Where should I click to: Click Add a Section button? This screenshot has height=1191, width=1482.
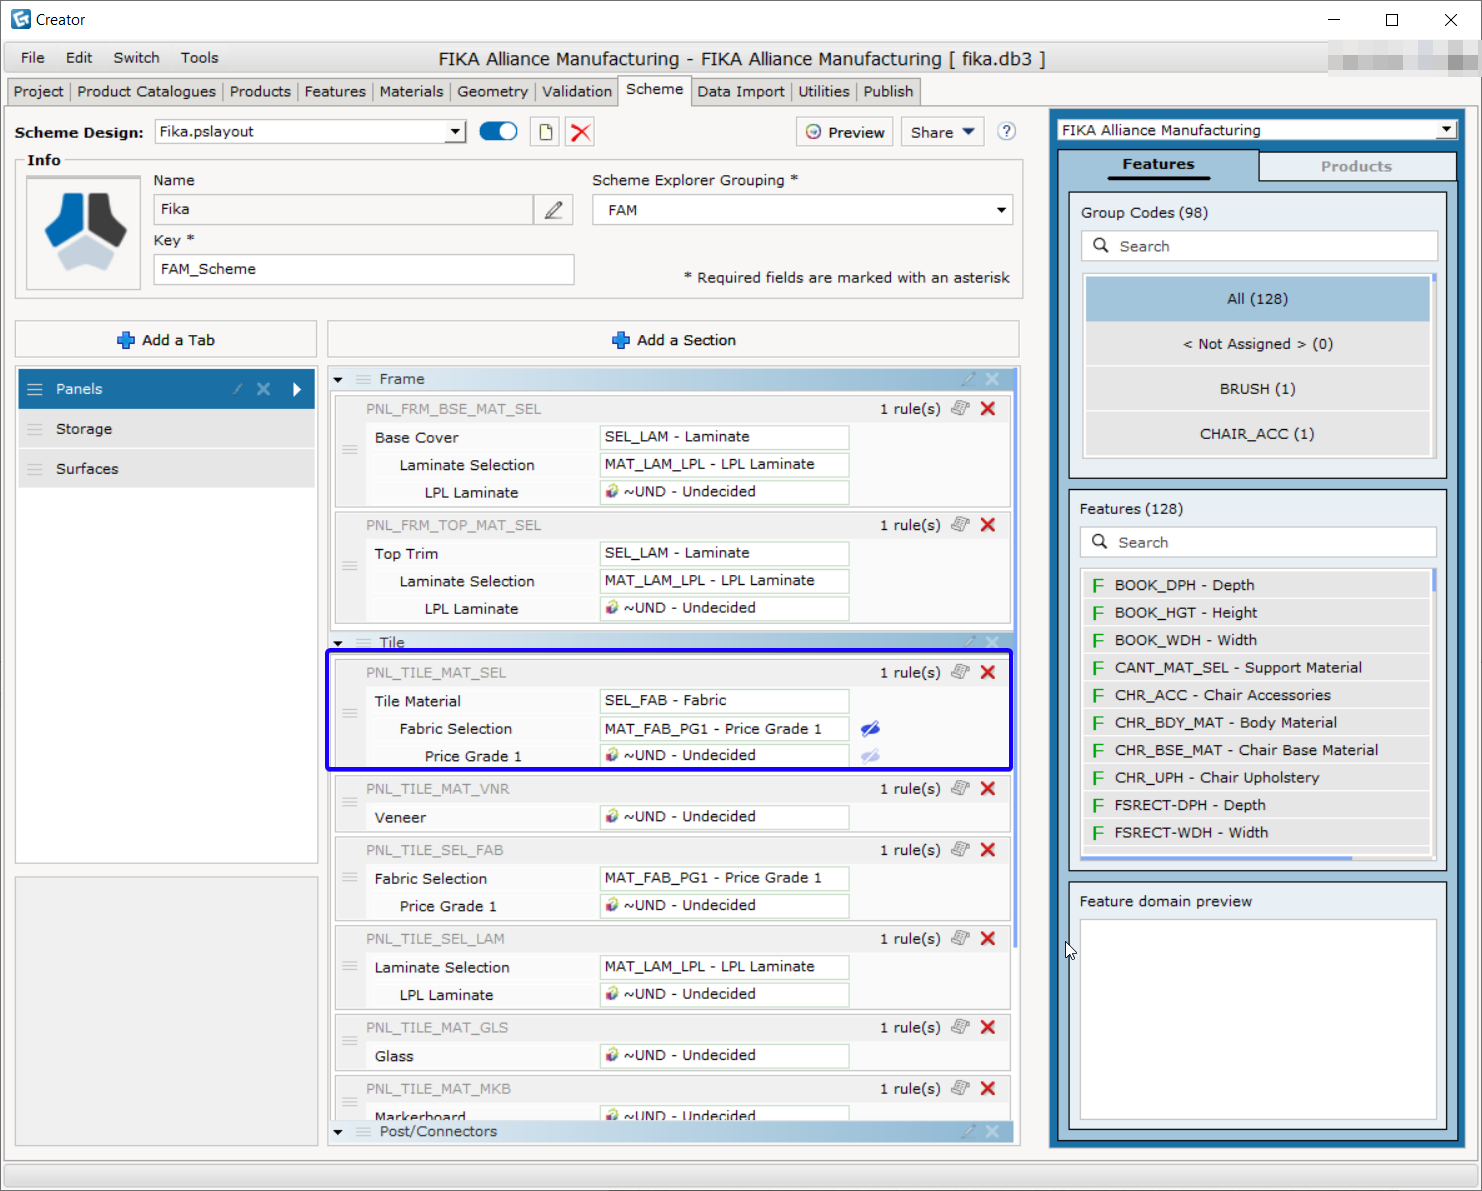673,340
